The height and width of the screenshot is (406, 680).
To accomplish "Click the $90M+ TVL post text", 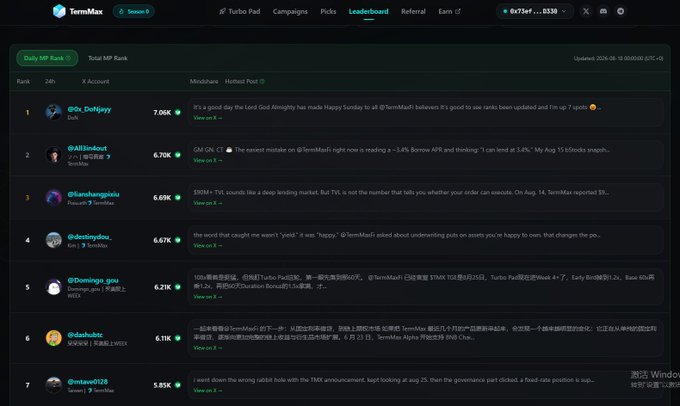I will pyautogui.click(x=401, y=192).
